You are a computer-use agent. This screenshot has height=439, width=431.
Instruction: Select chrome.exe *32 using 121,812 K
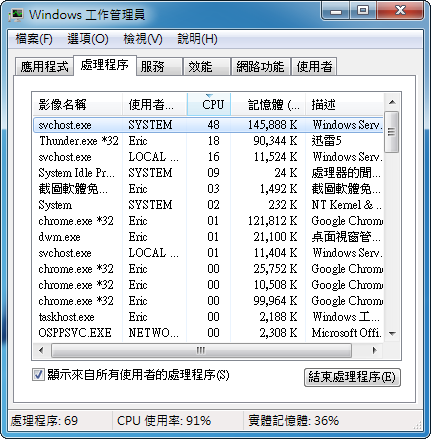[x=208, y=221]
